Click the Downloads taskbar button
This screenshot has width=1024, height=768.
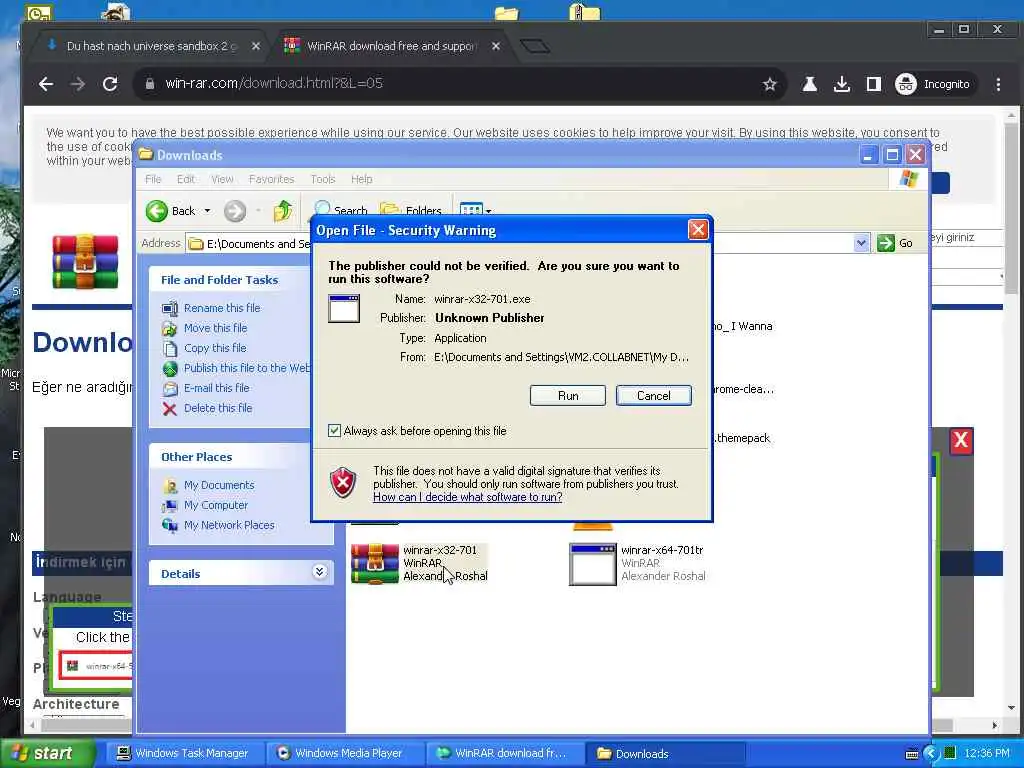point(666,753)
